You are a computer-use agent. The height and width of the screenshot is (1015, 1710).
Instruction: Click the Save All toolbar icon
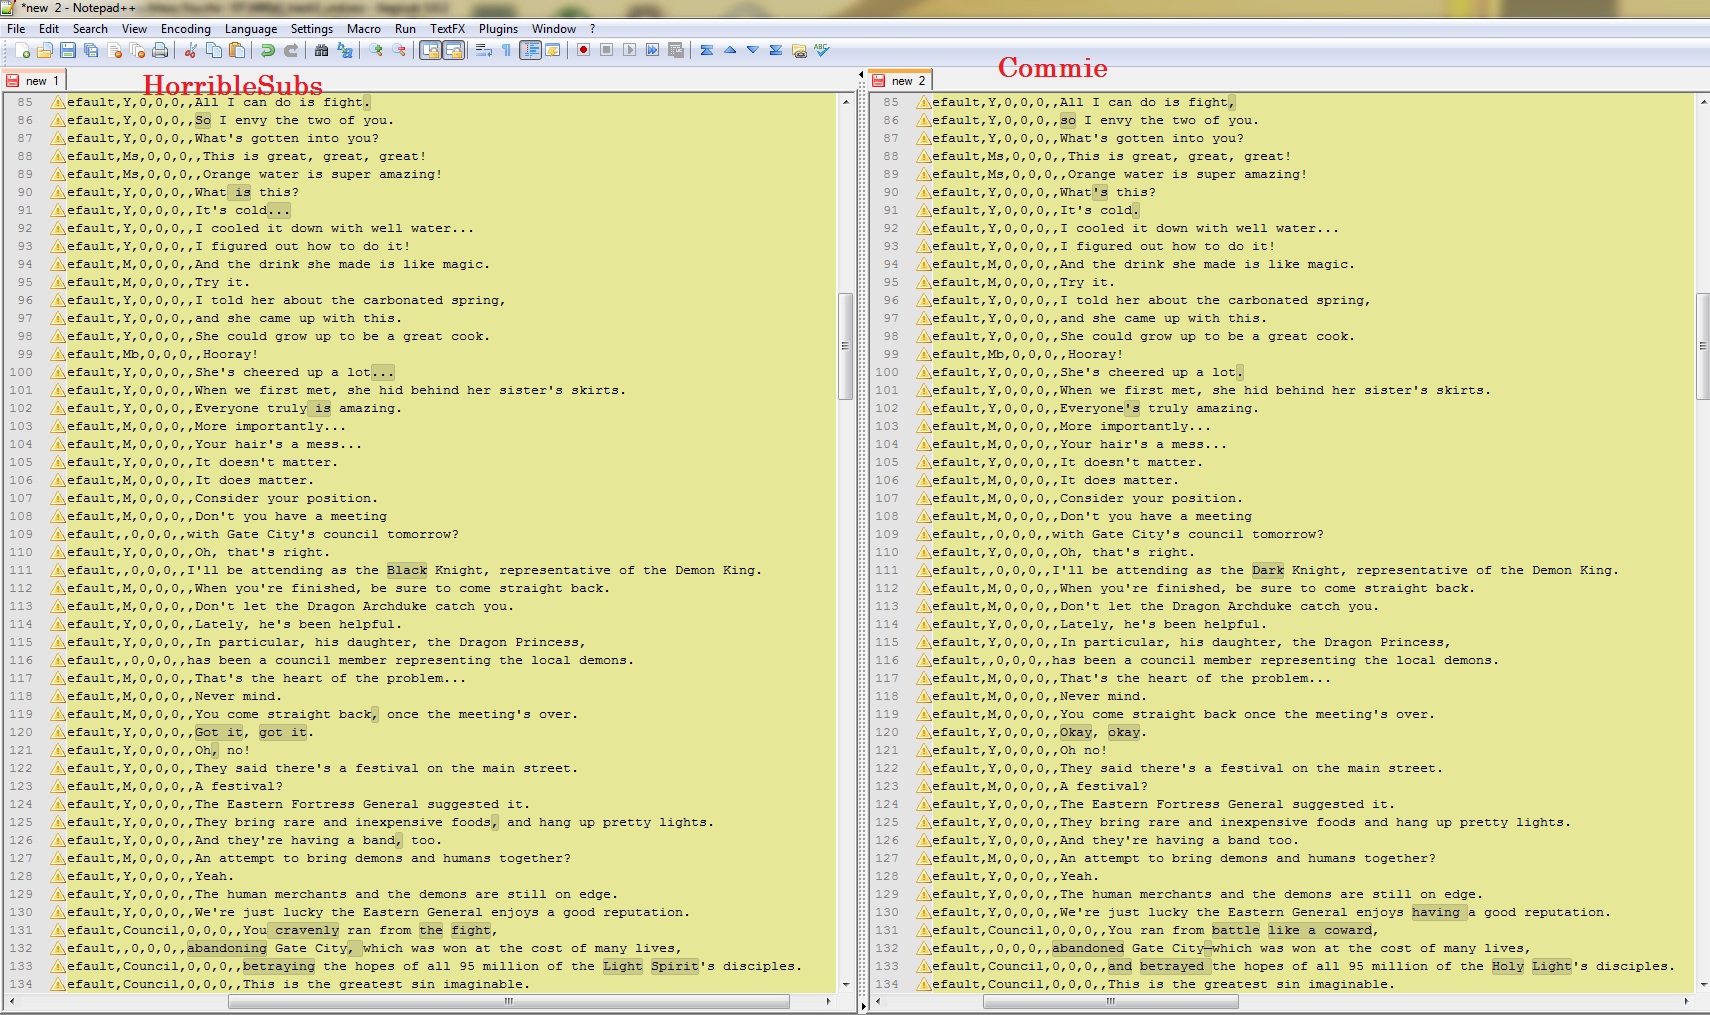tap(91, 51)
